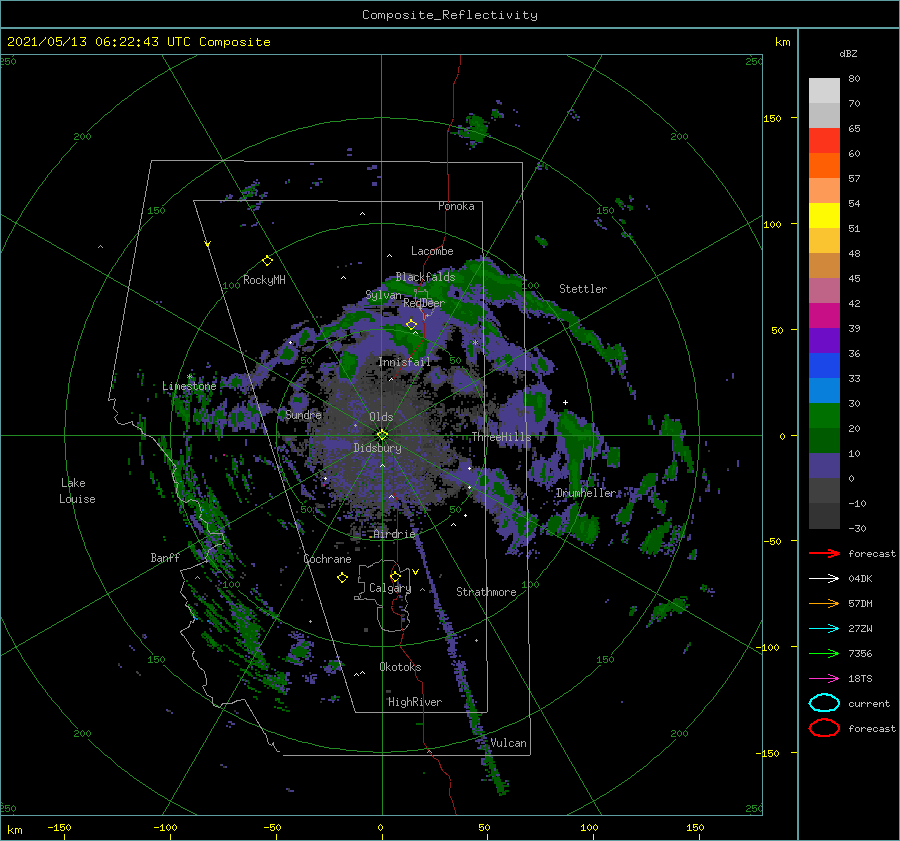Click the Innisfail town label
This screenshot has height=841, width=900.
point(405,362)
